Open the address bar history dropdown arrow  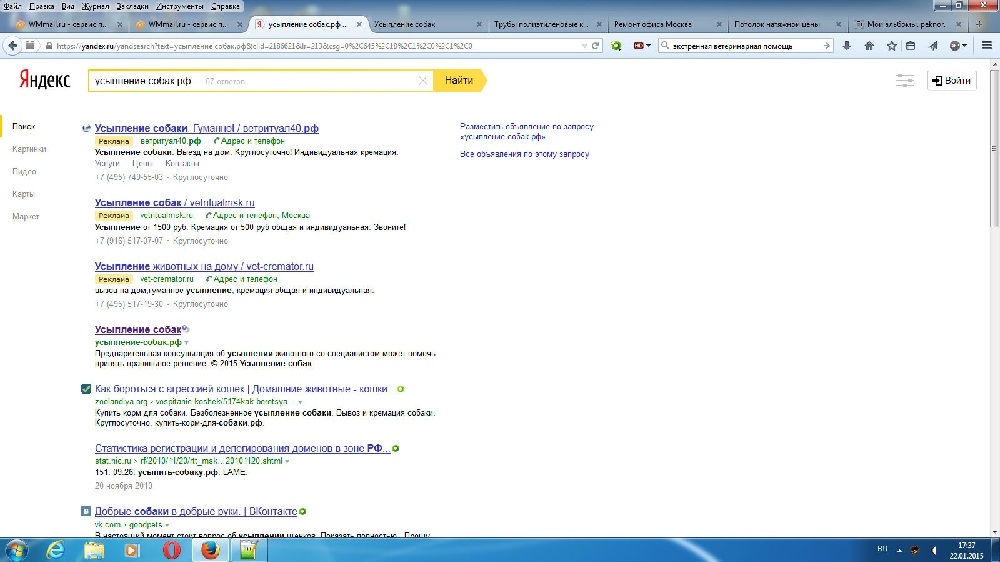[x=584, y=46]
